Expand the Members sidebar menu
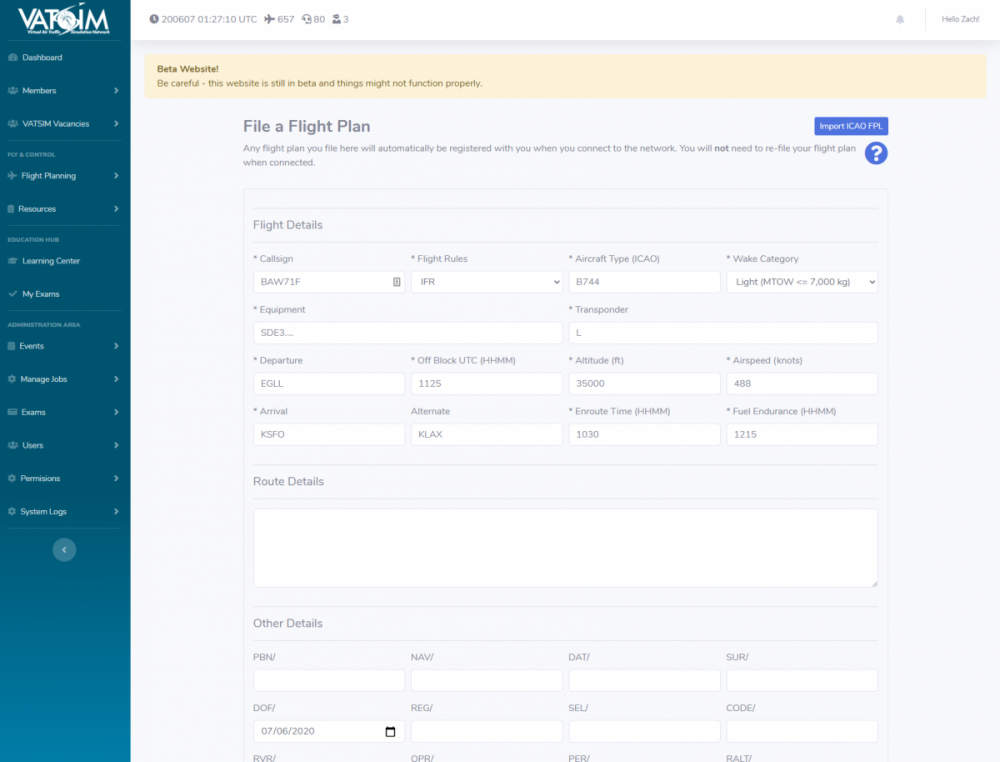Image resolution: width=1000 pixels, height=762 pixels. click(x=64, y=91)
